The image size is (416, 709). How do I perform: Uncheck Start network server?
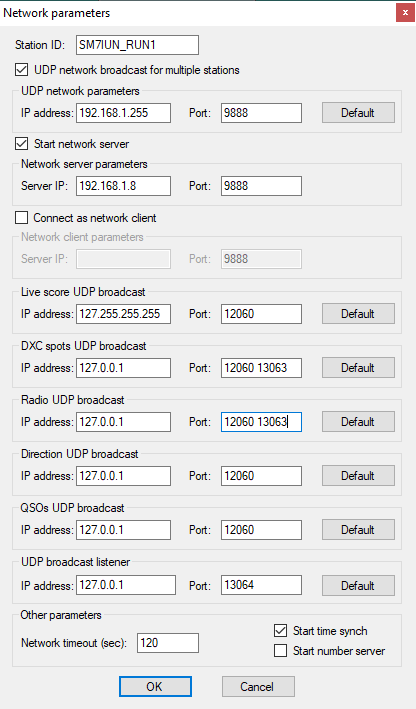[21, 144]
